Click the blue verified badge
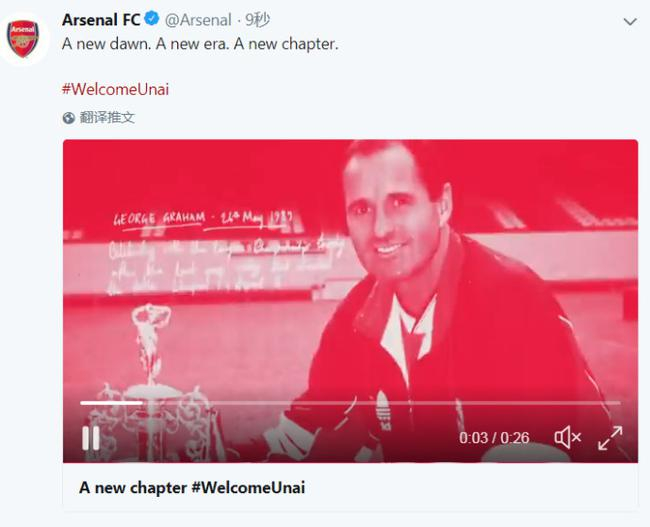This screenshot has height=527, width=650. 152,20
